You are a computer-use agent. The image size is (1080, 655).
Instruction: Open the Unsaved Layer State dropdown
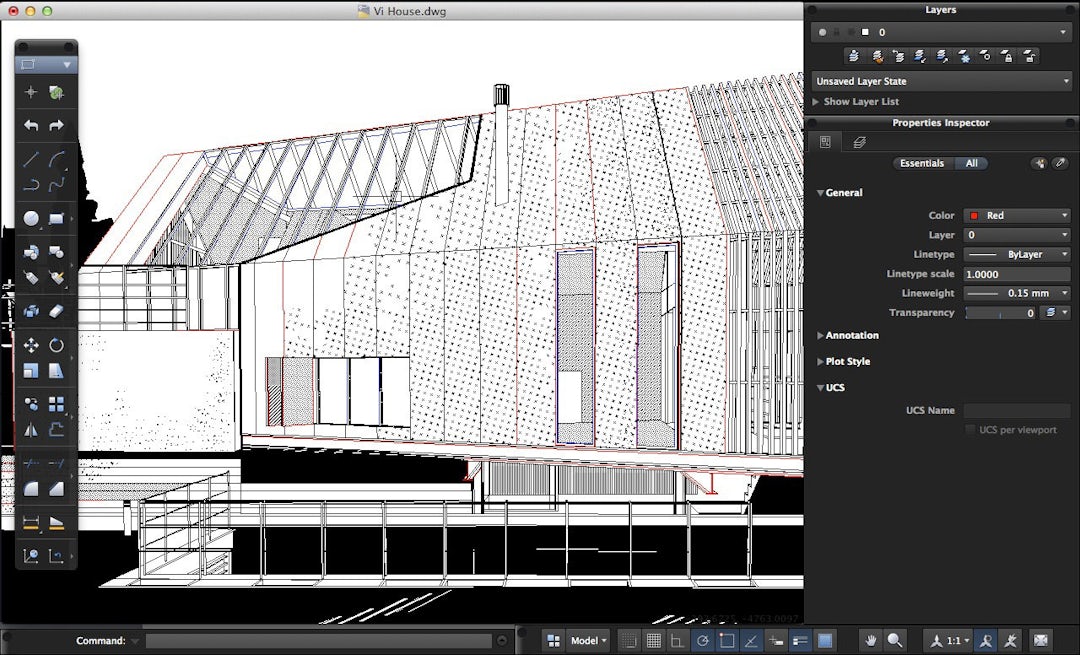point(942,81)
